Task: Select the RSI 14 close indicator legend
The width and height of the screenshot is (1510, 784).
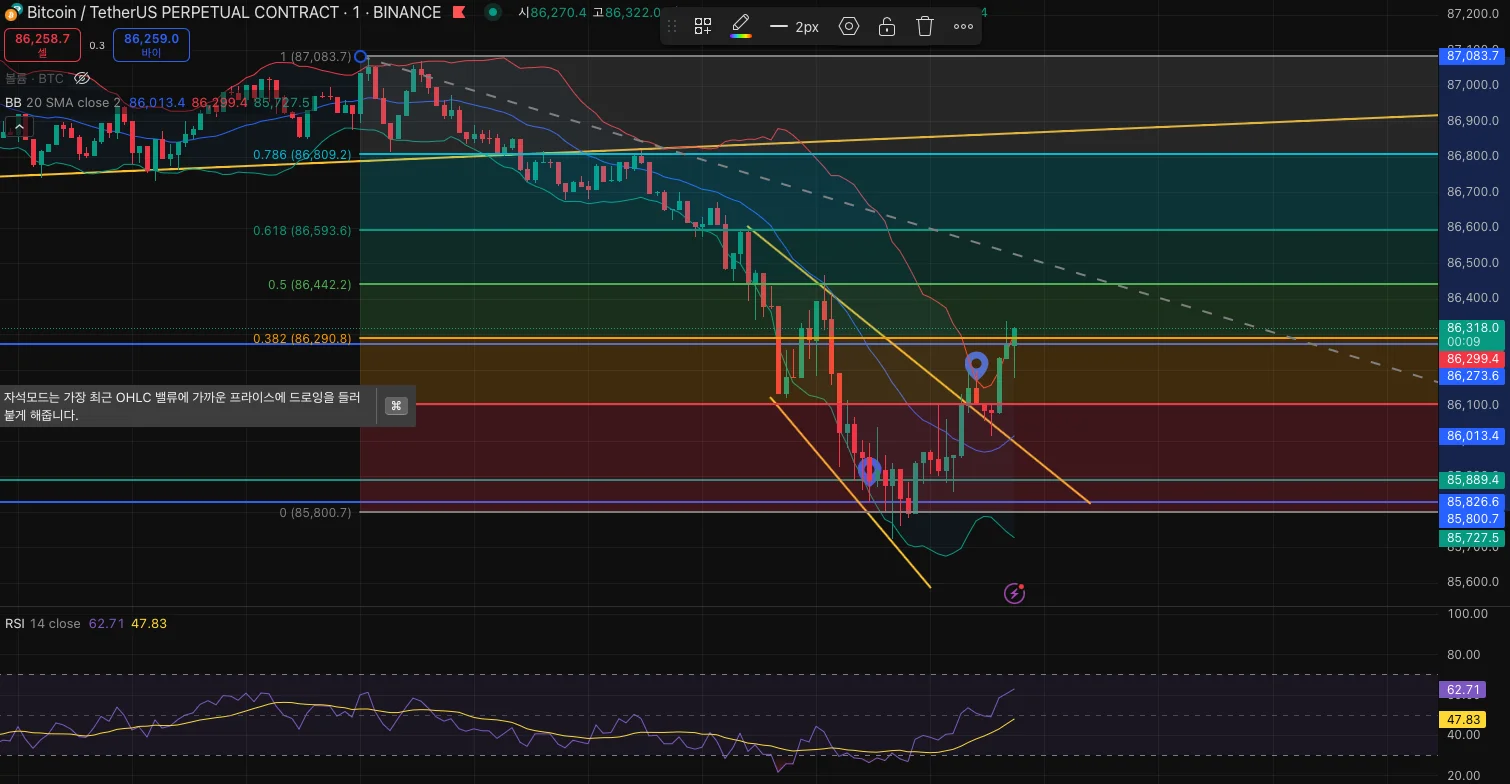Action: coord(43,623)
